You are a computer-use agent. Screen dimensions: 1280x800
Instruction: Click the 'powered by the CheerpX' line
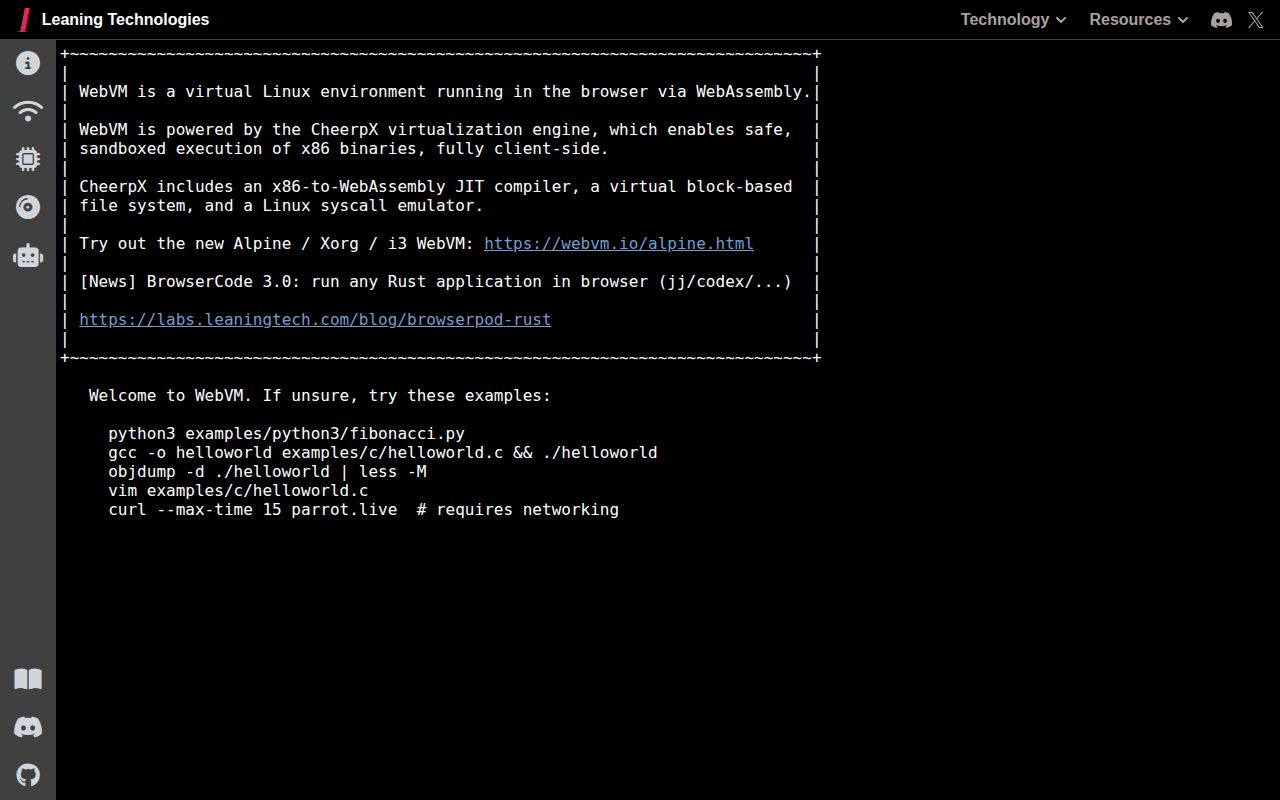pos(436,129)
